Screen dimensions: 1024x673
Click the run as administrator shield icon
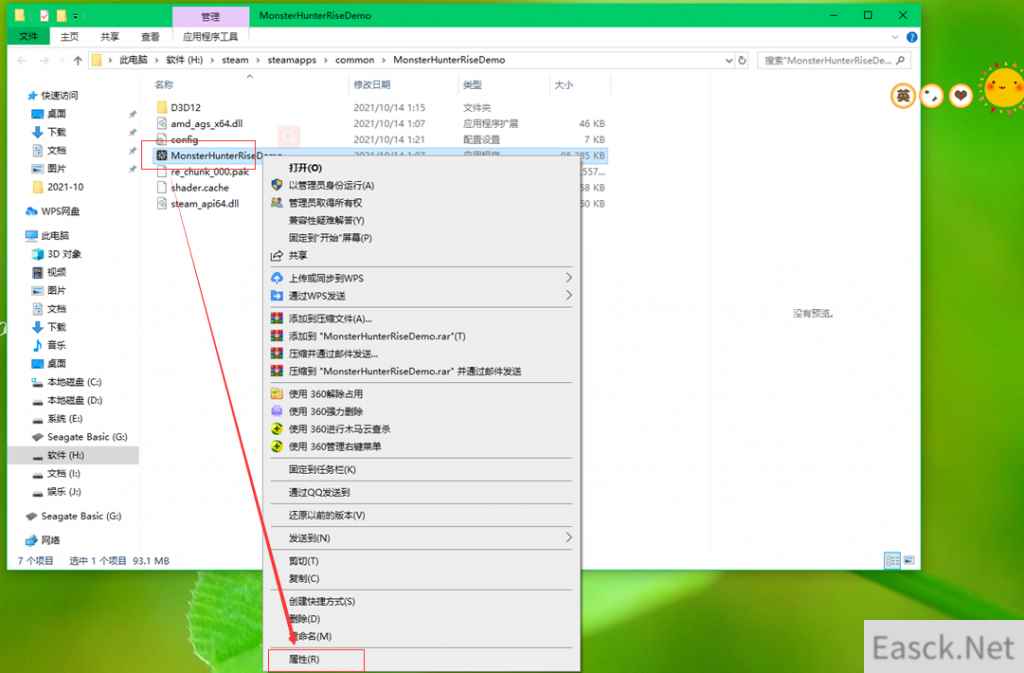coord(277,185)
